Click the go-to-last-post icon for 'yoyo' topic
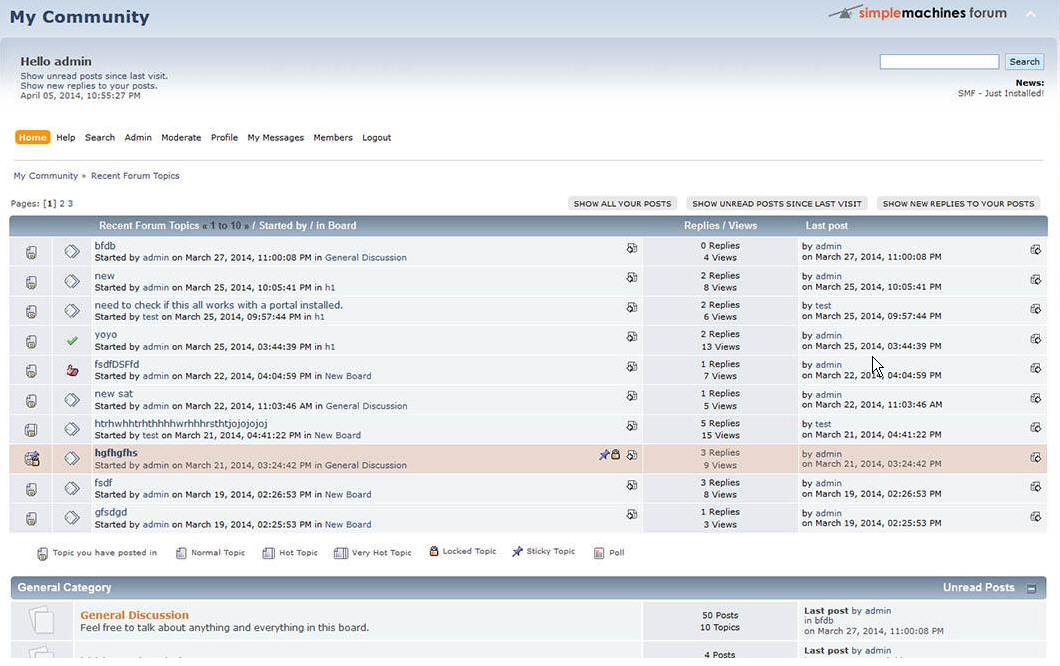This screenshot has height=666, width=1060. [631, 336]
